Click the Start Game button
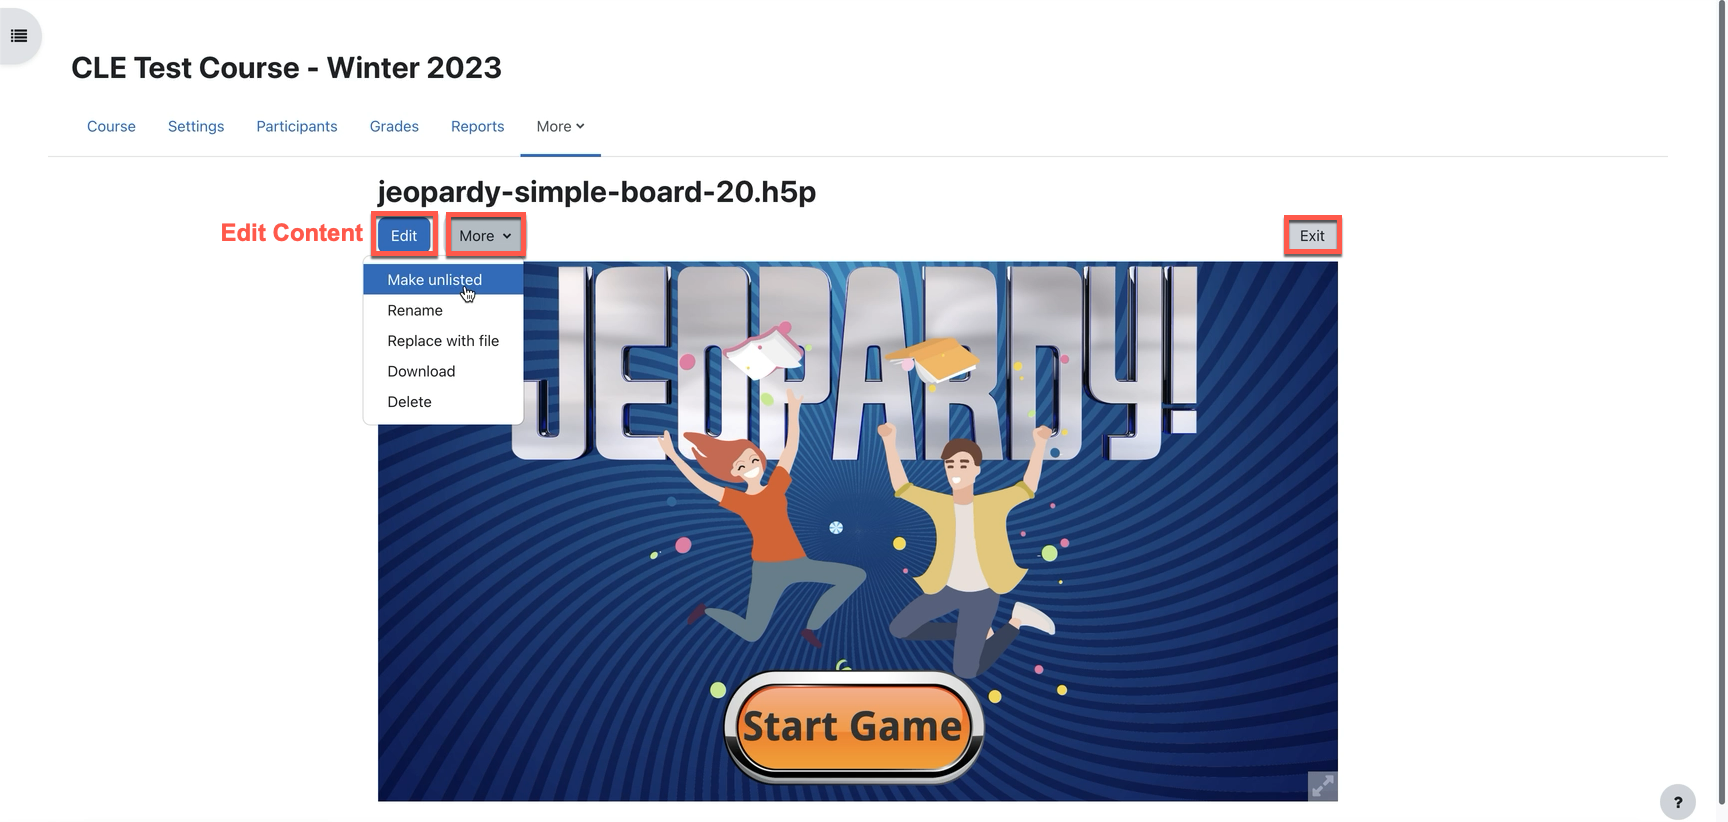The width and height of the screenshot is (1728, 822). 853,726
